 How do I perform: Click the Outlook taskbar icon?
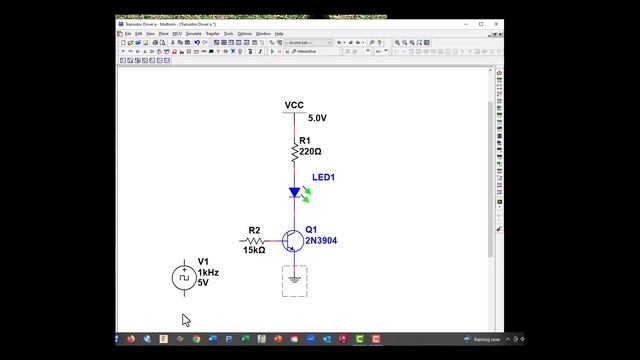tap(327, 339)
